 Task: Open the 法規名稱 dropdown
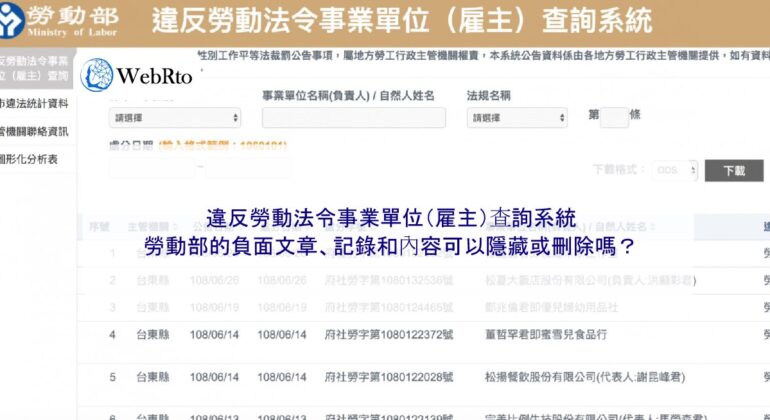[x=517, y=118]
